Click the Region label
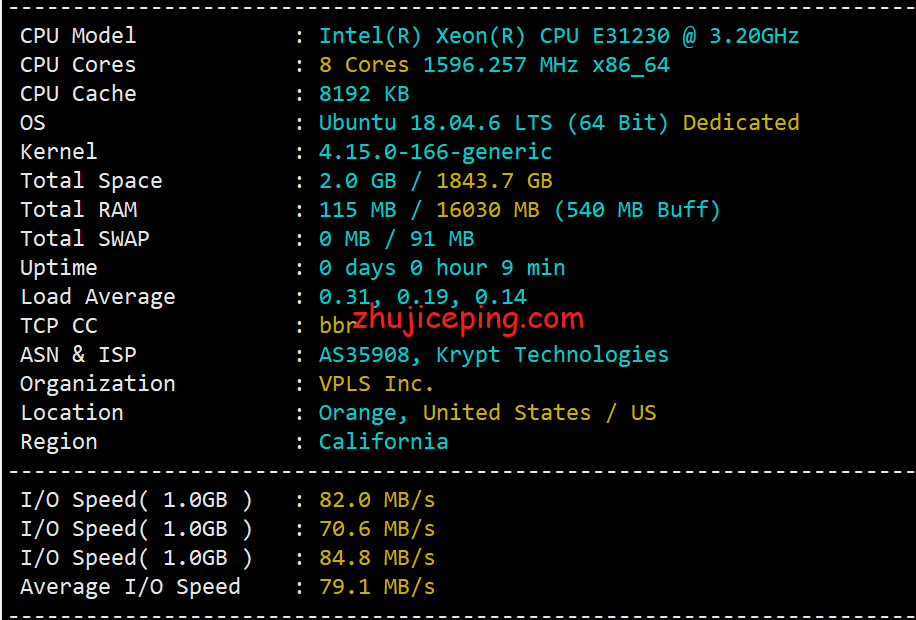Viewport: 916px width, 620px height. 58,442
